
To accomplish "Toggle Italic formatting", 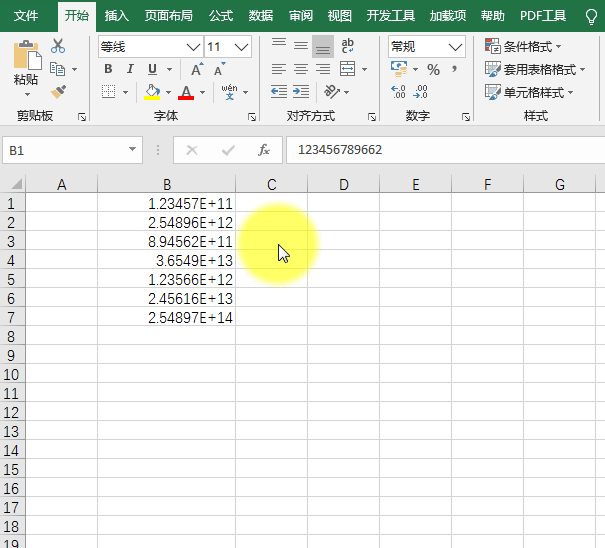I will click(130, 69).
